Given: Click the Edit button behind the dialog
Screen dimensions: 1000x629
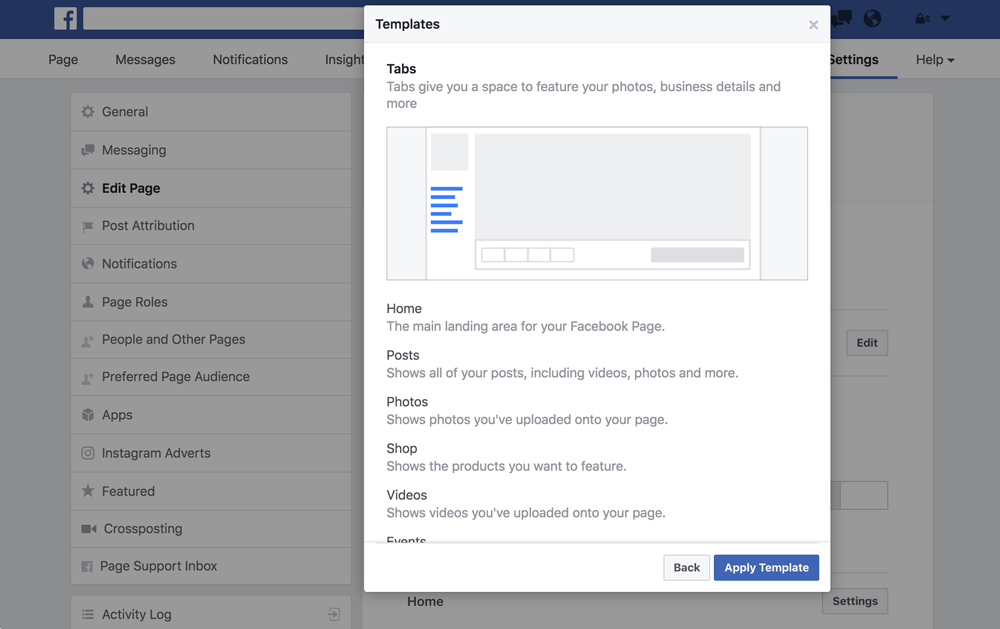Looking at the screenshot, I should 867,343.
